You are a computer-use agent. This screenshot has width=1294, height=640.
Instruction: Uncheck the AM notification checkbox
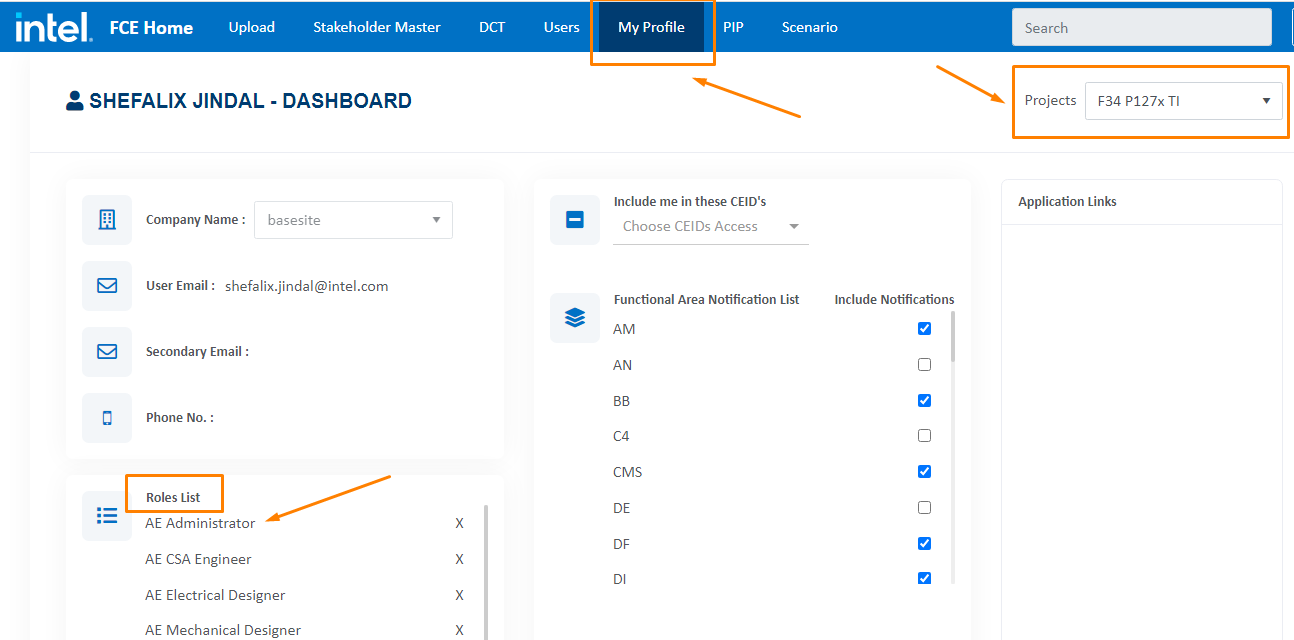924,329
